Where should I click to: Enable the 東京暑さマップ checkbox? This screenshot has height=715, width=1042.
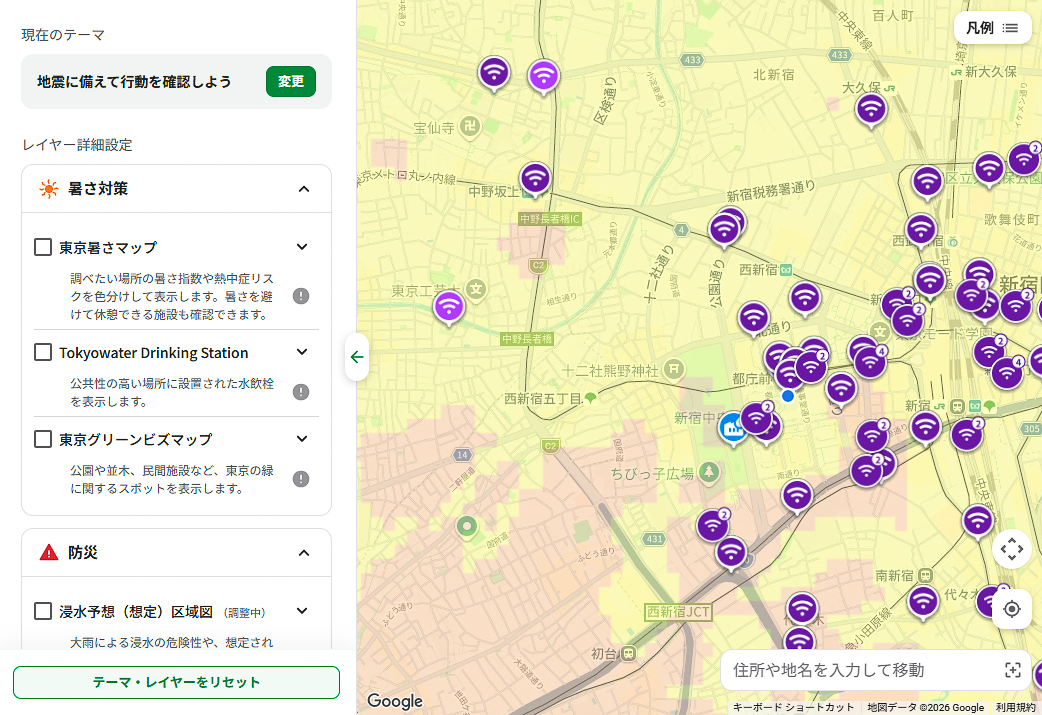click(x=43, y=247)
